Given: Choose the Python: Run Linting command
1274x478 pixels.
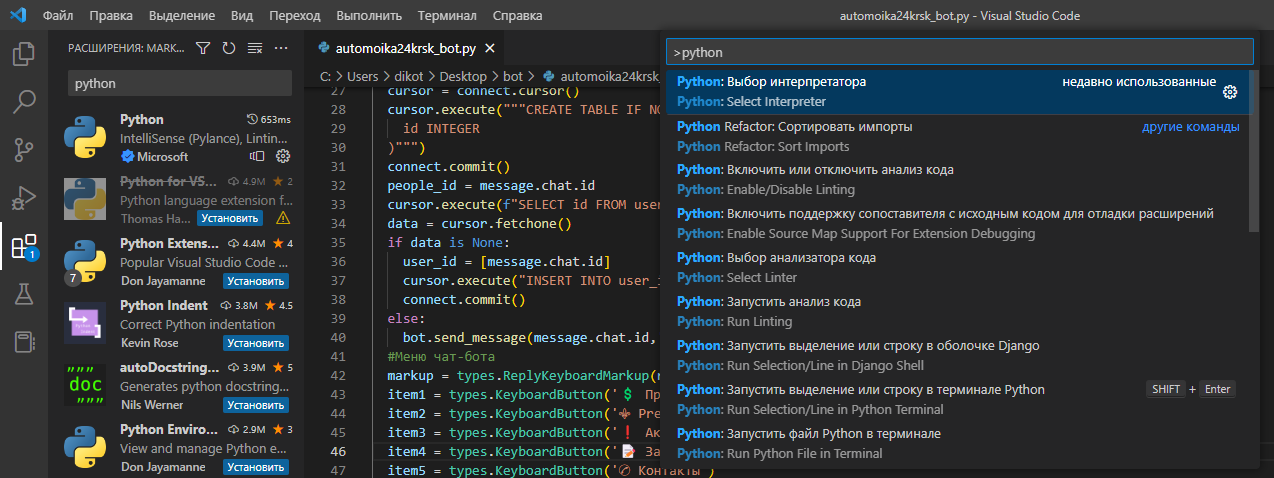Looking at the screenshot, I should tap(958, 312).
